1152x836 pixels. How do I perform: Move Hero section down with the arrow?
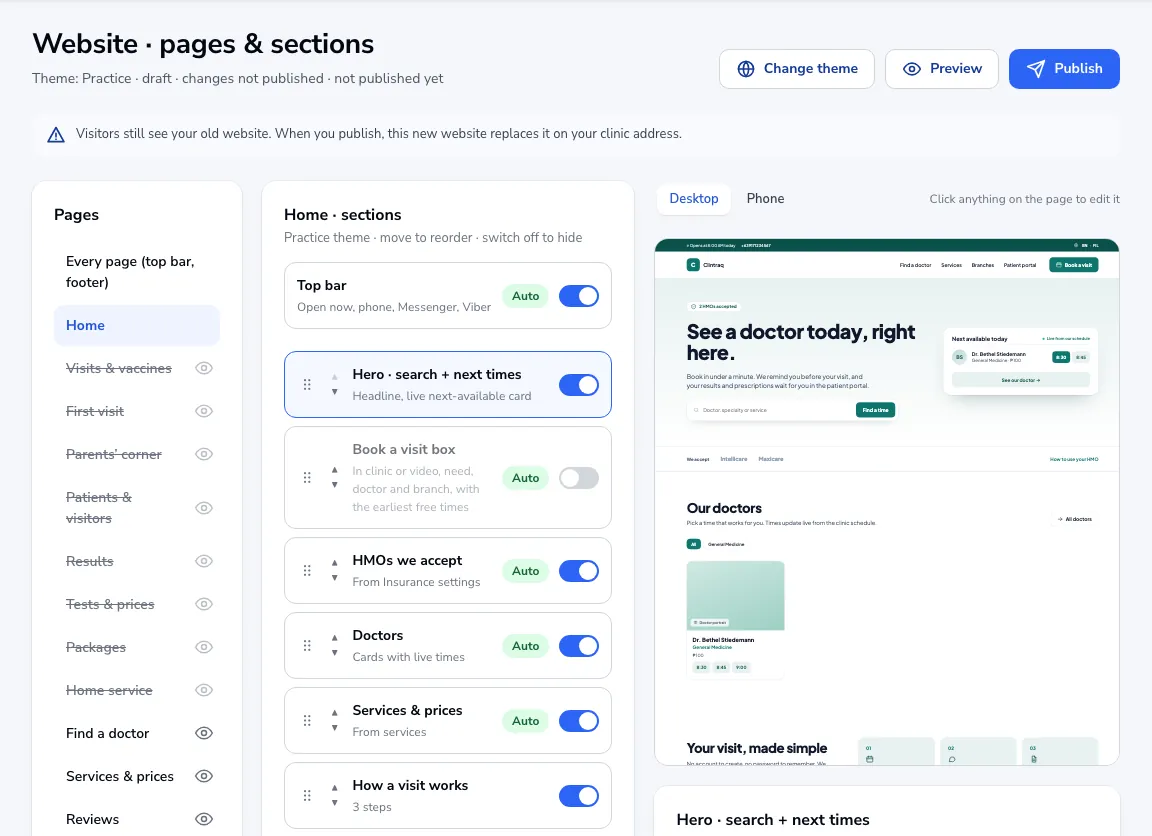click(335, 392)
